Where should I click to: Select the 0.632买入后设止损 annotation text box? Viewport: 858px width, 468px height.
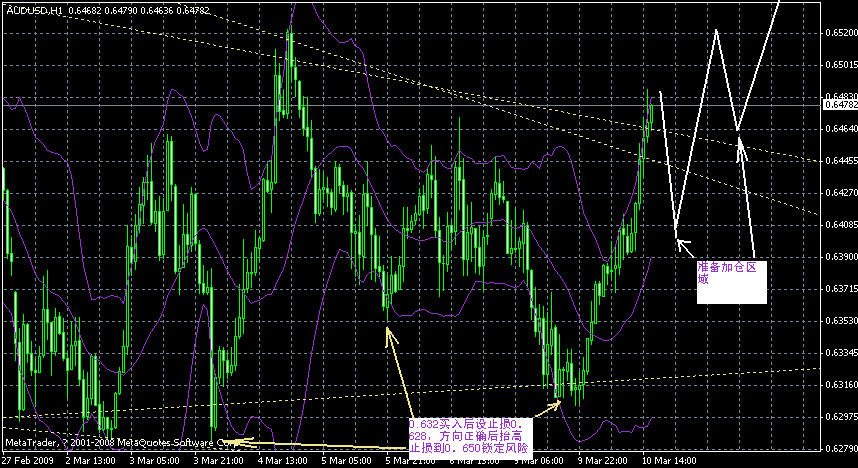click(470, 437)
